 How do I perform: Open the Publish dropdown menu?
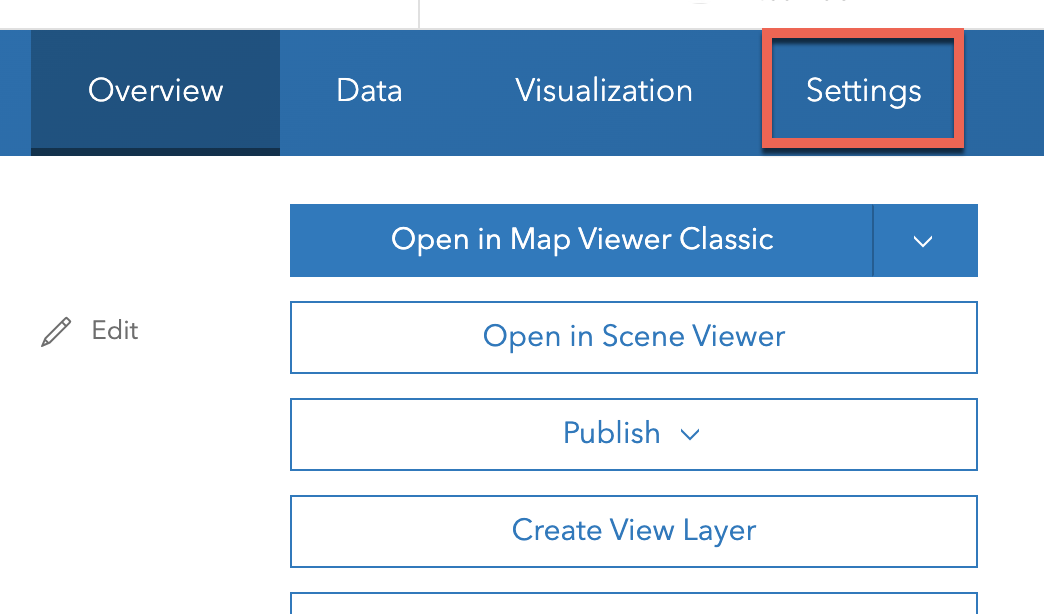[x=633, y=434]
